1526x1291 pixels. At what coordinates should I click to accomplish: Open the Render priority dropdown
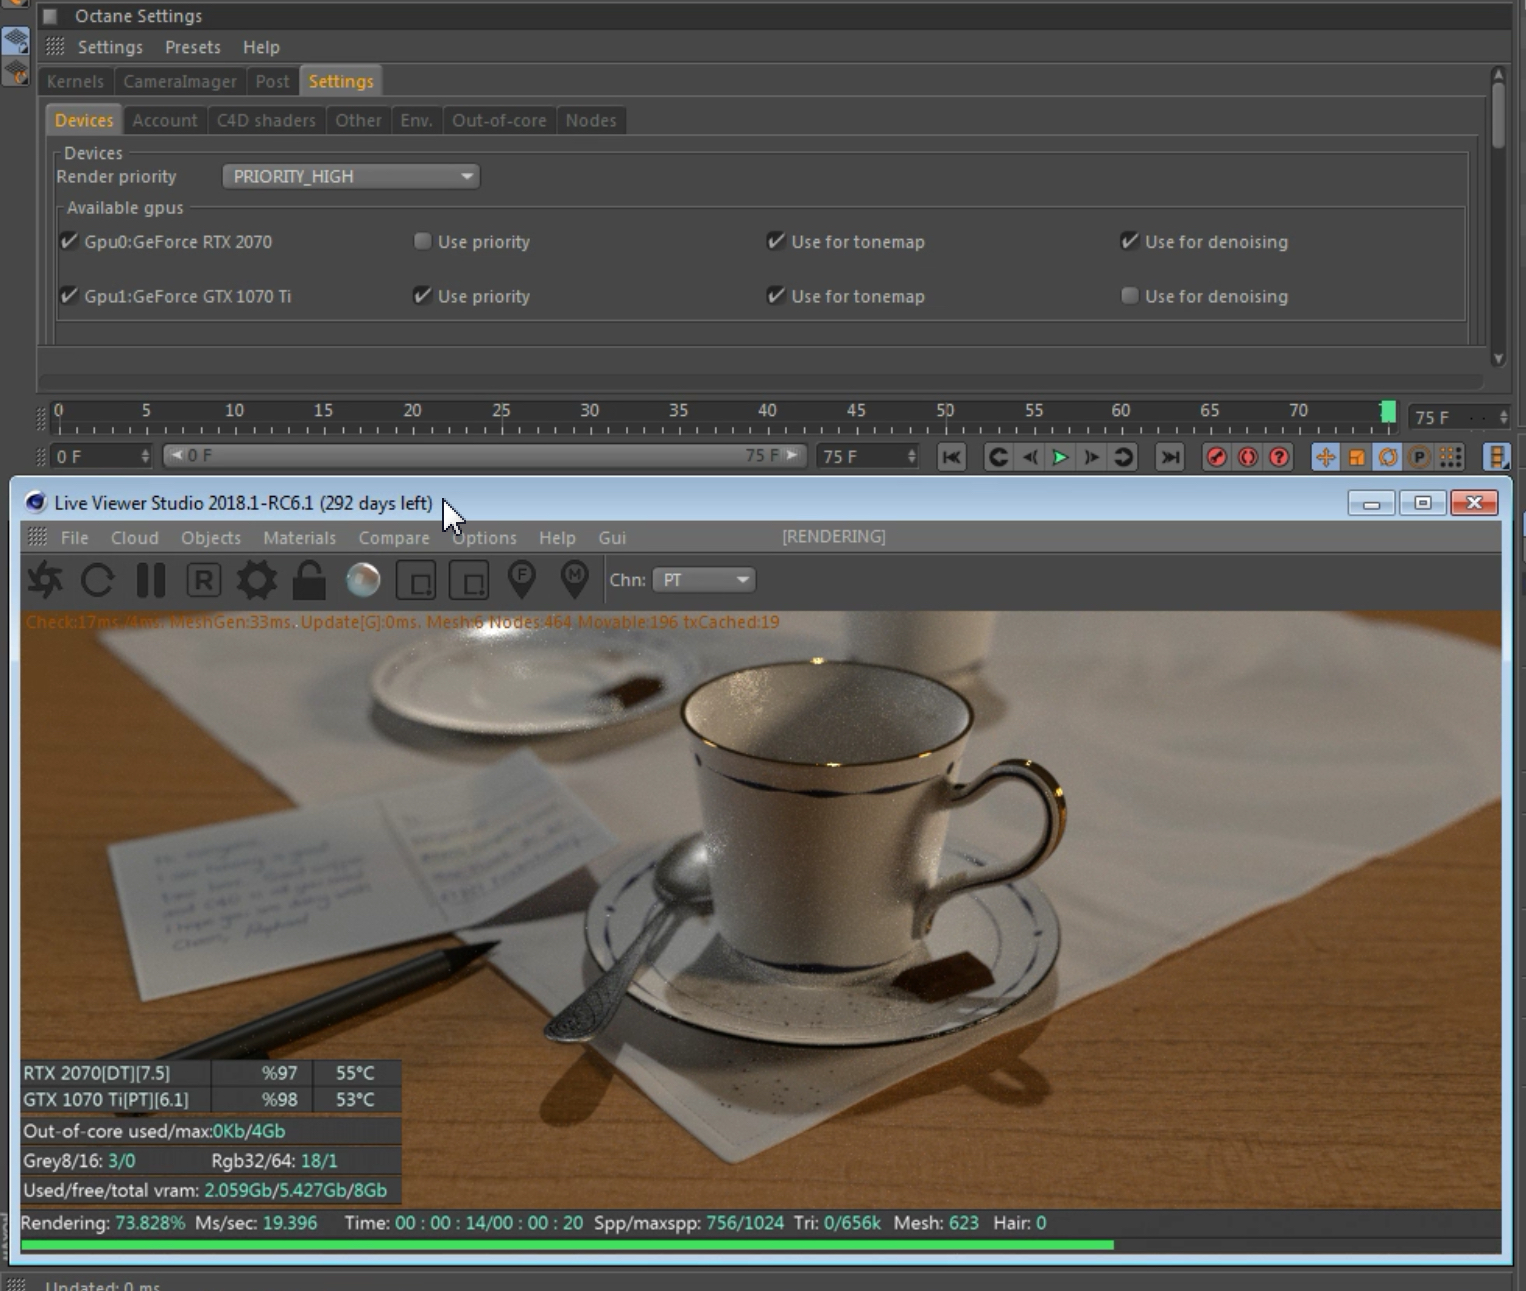coord(350,176)
